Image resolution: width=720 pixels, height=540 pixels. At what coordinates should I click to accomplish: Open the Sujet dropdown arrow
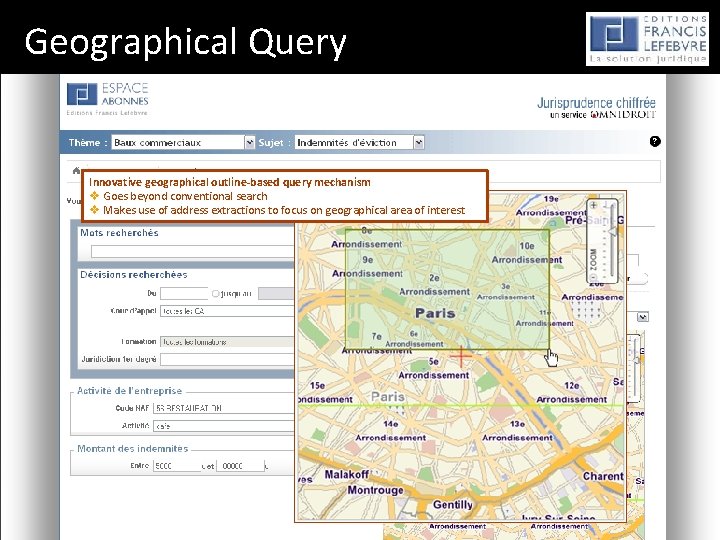pyautogui.click(x=418, y=143)
